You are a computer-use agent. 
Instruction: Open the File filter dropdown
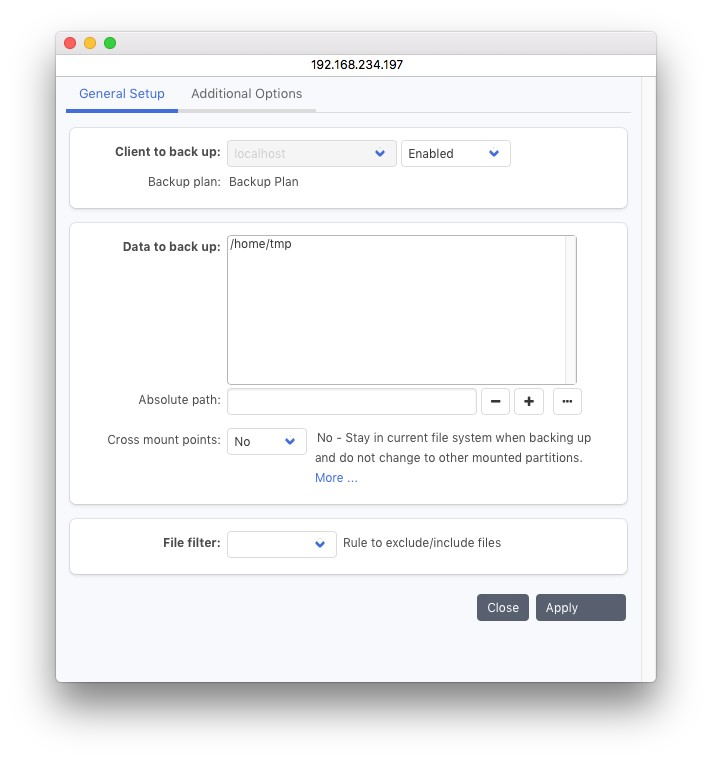pos(281,544)
